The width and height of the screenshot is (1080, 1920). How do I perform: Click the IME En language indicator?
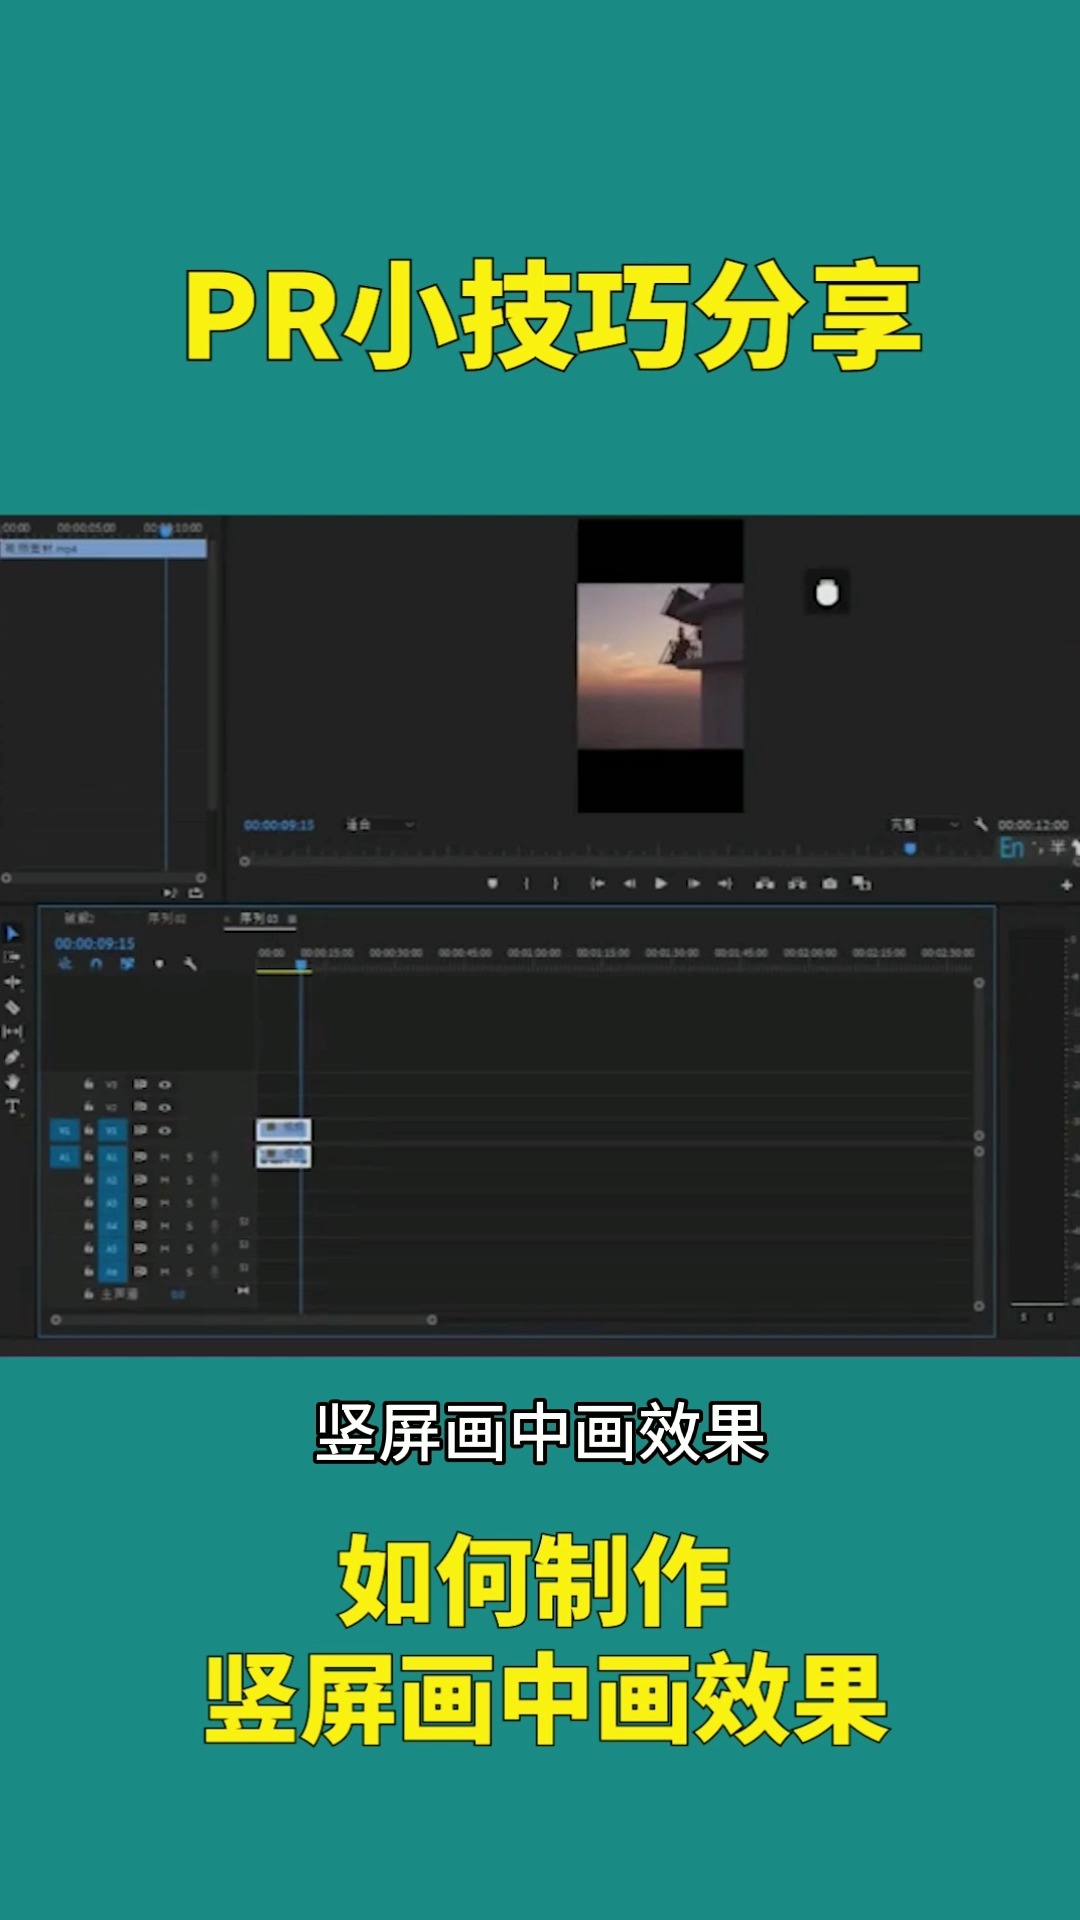pos(1011,848)
